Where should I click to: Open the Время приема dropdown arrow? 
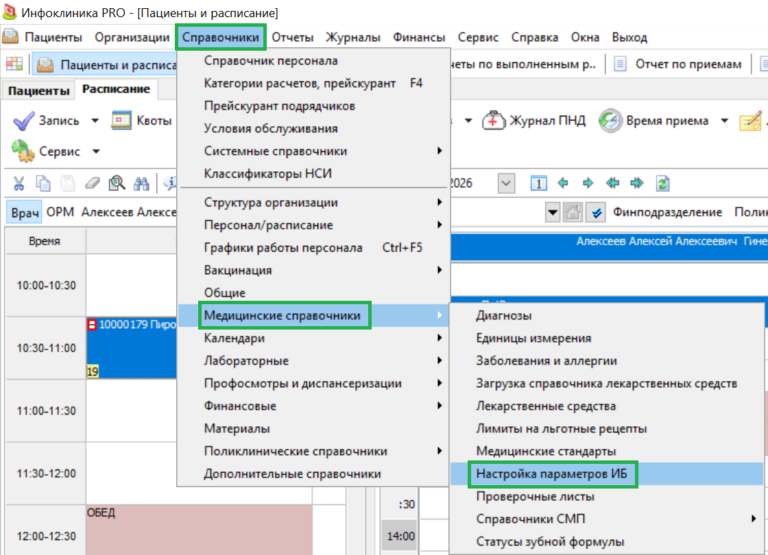click(724, 121)
